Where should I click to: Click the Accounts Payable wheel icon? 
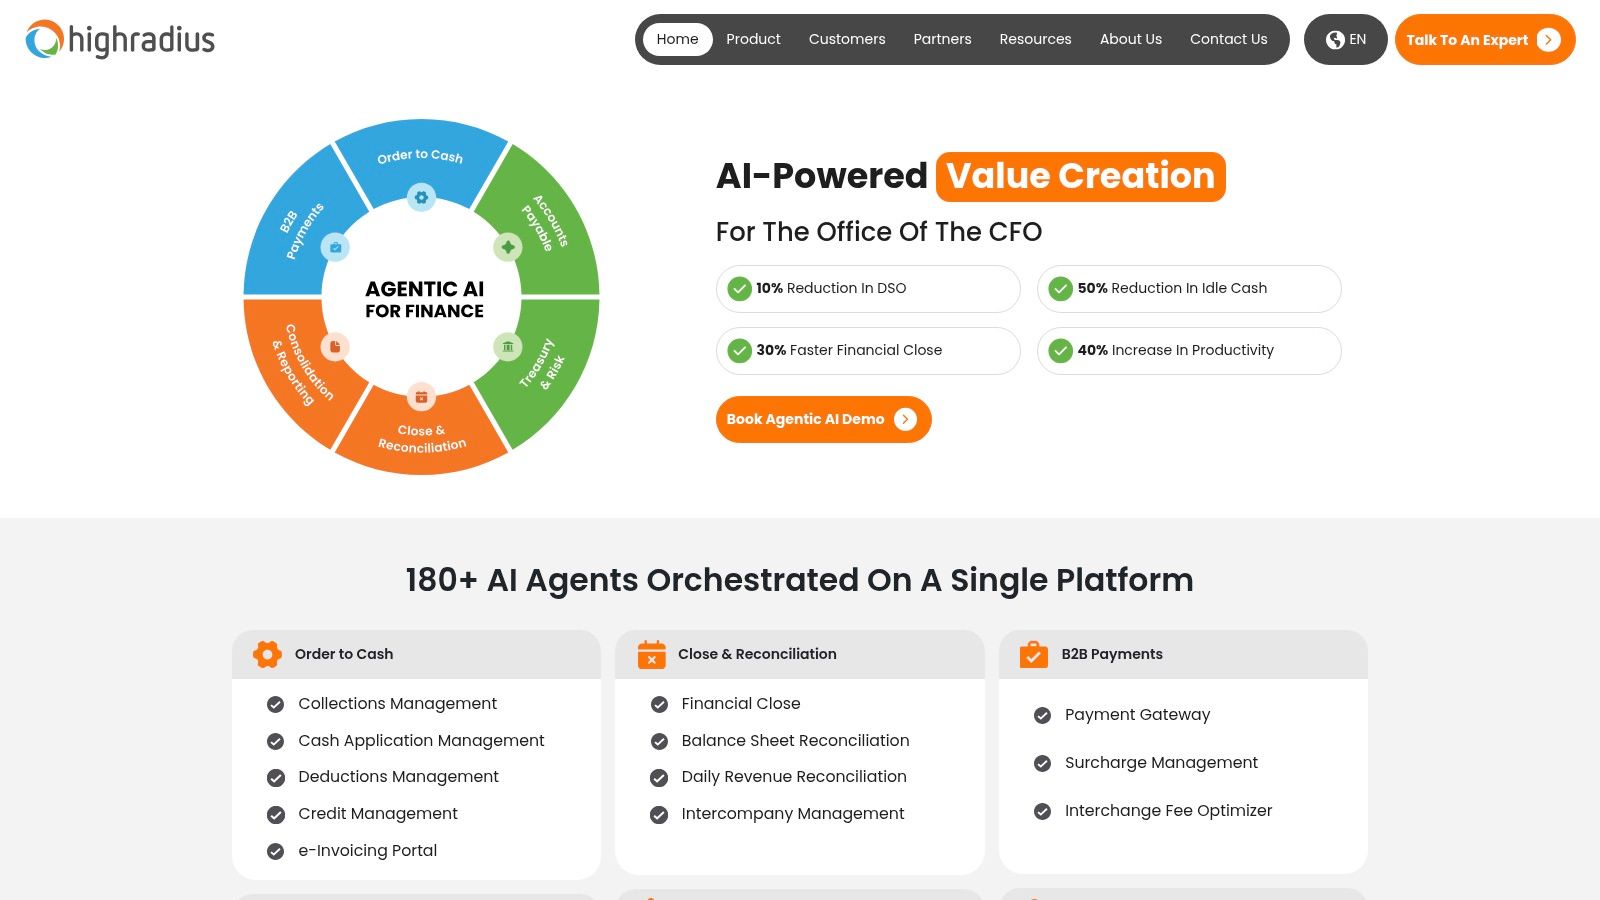point(508,246)
